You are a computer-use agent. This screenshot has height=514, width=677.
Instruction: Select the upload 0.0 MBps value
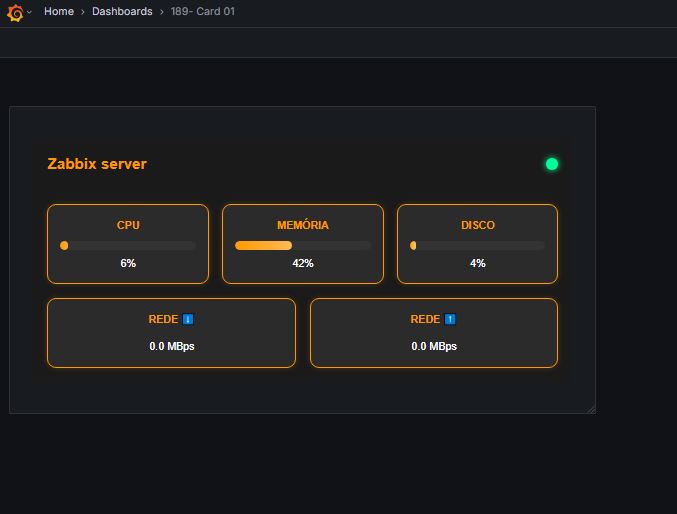(x=434, y=346)
